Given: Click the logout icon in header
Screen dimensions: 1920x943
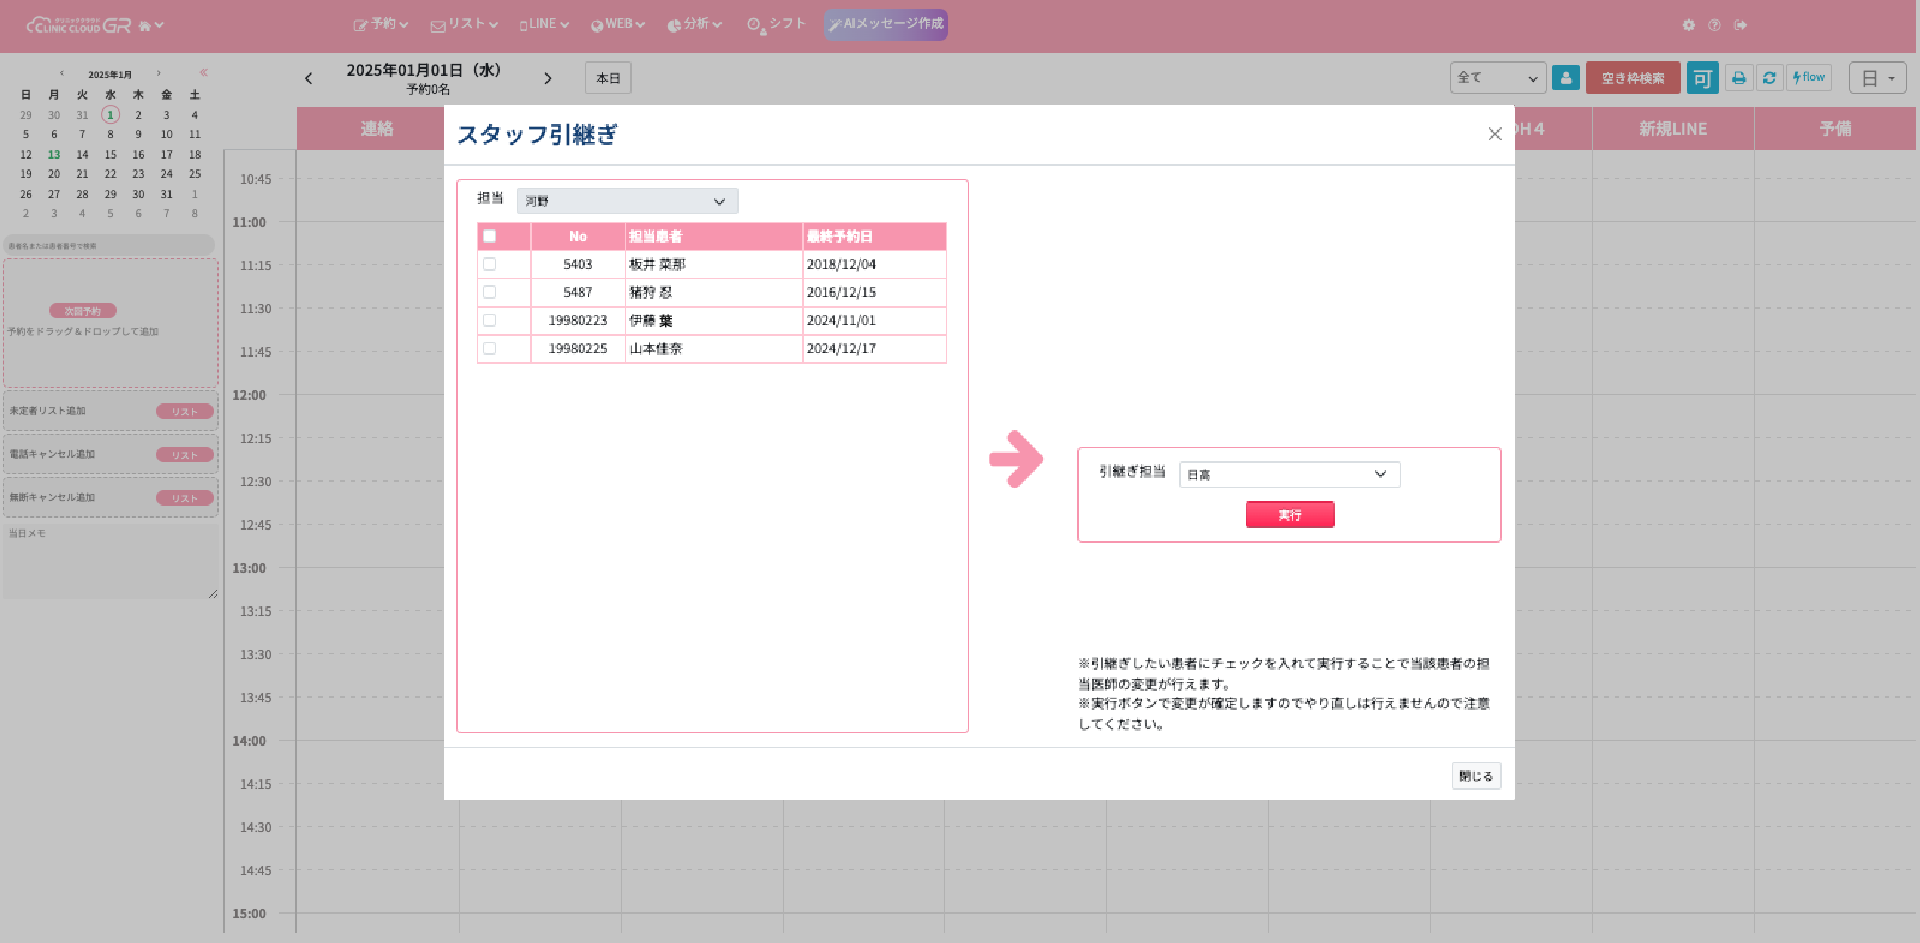Looking at the screenshot, I should [1741, 25].
